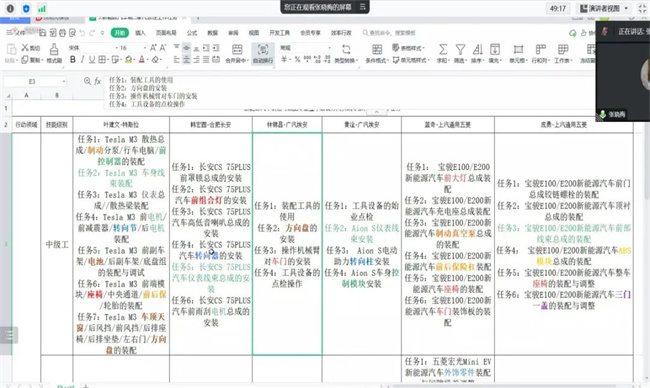Click the Merge and Center icon
Image resolution: width=650 pixels, height=388 pixels.
point(237,49)
